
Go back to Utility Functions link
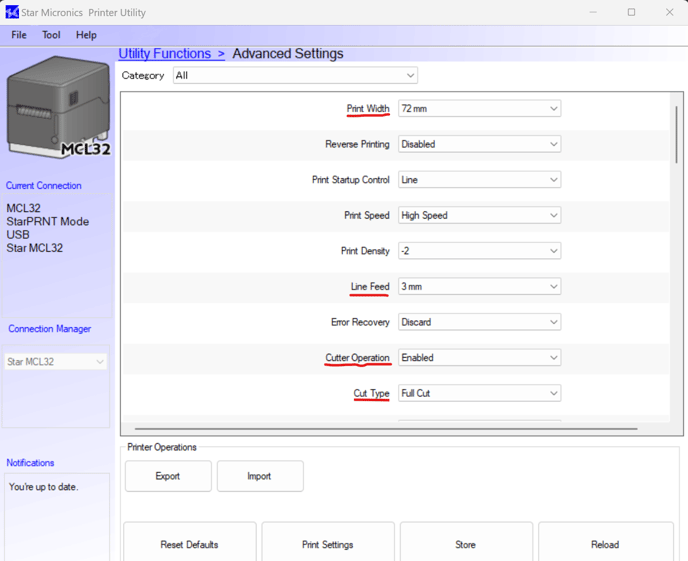[x=171, y=54]
